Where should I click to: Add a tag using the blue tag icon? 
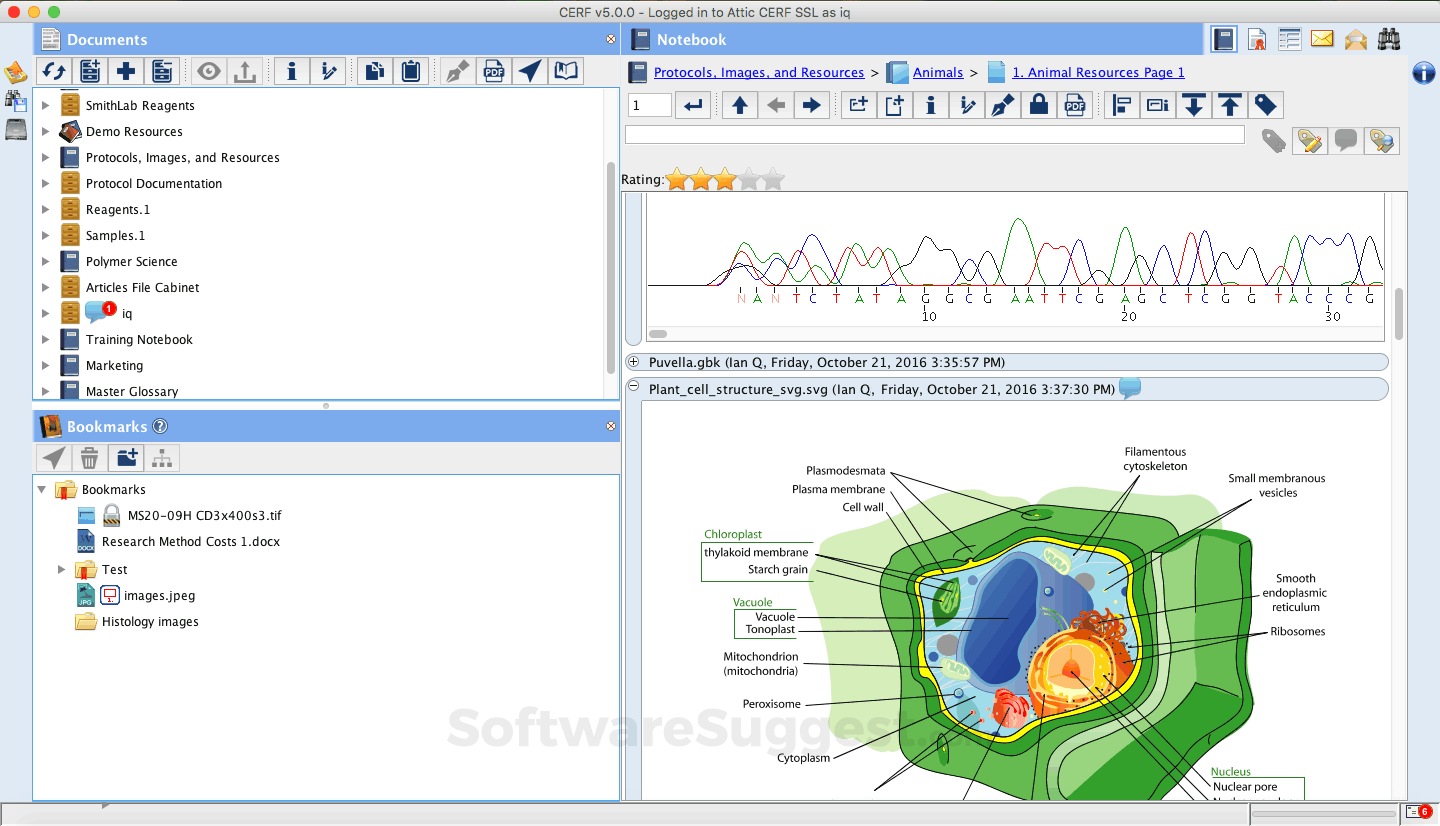point(1265,105)
